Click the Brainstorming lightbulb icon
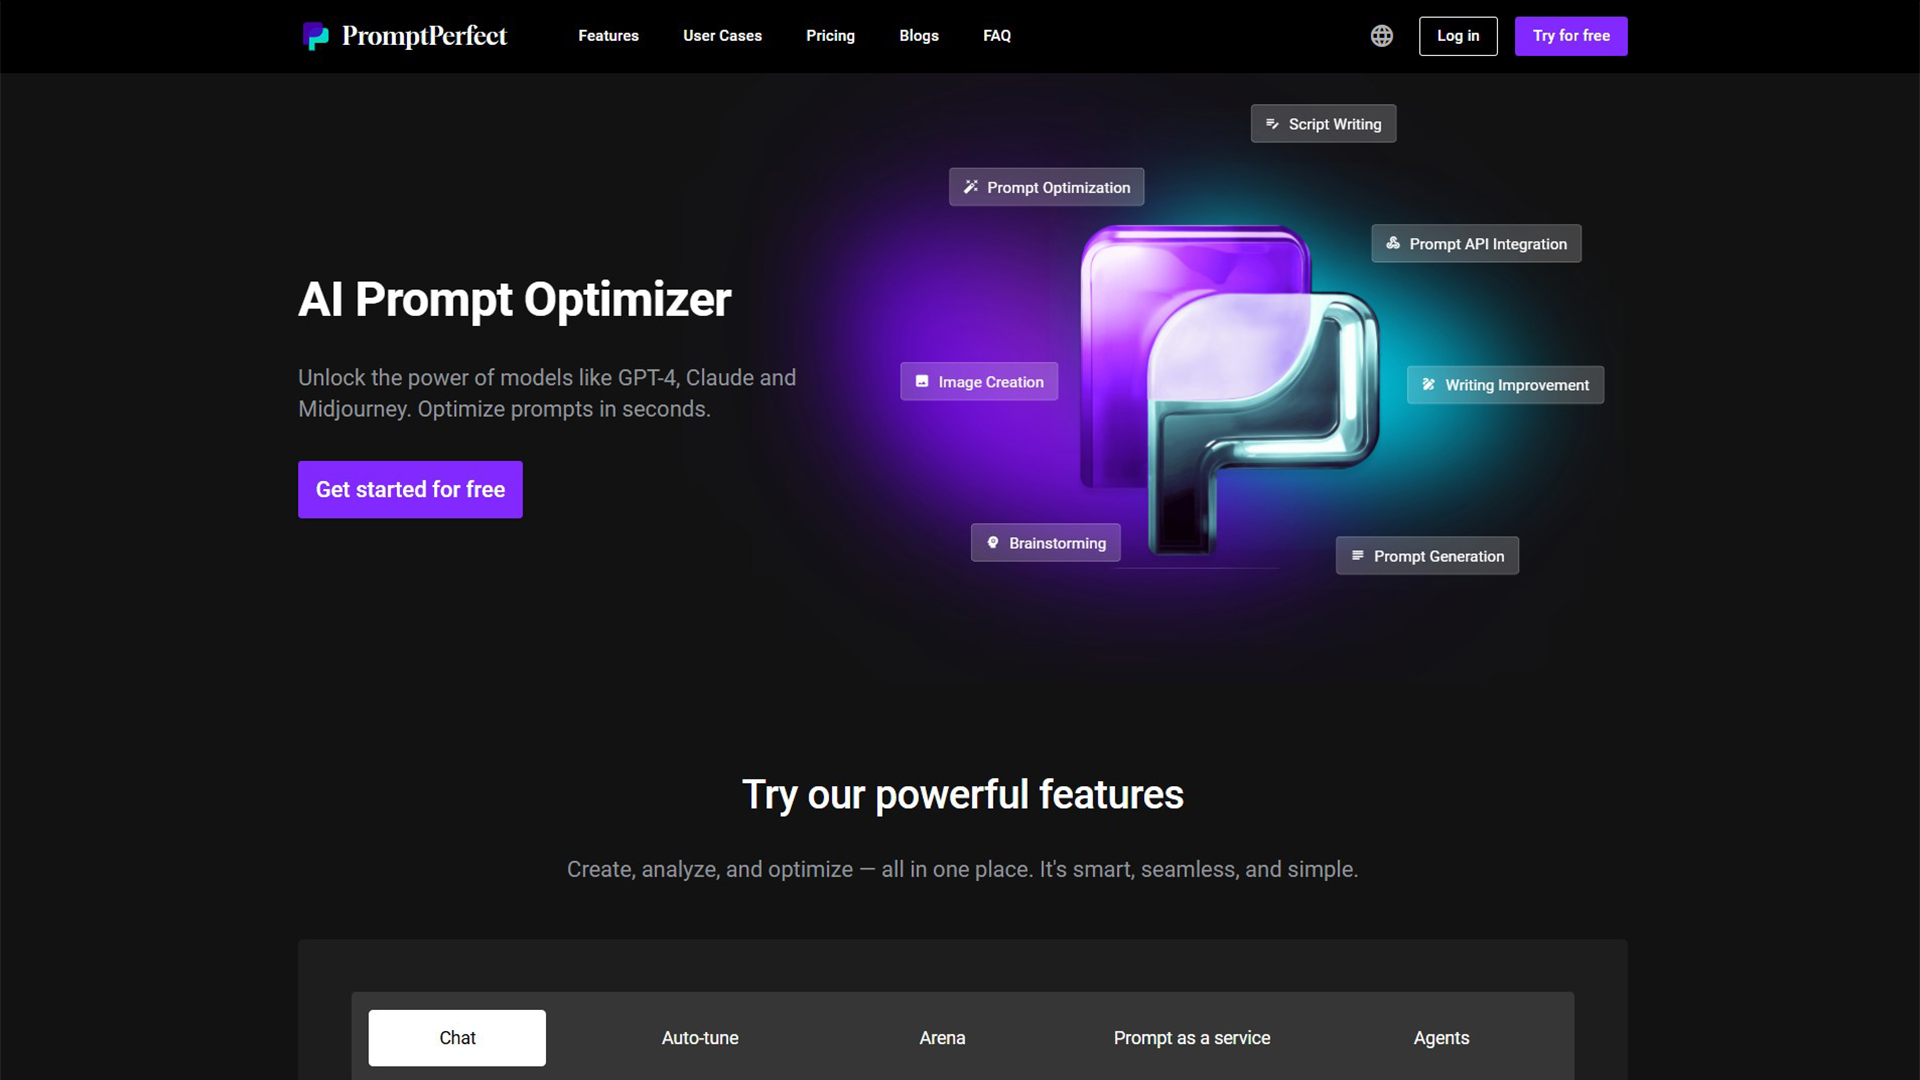Image resolution: width=1920 pixels, height=1080 pixels. [x=993, y=543]
